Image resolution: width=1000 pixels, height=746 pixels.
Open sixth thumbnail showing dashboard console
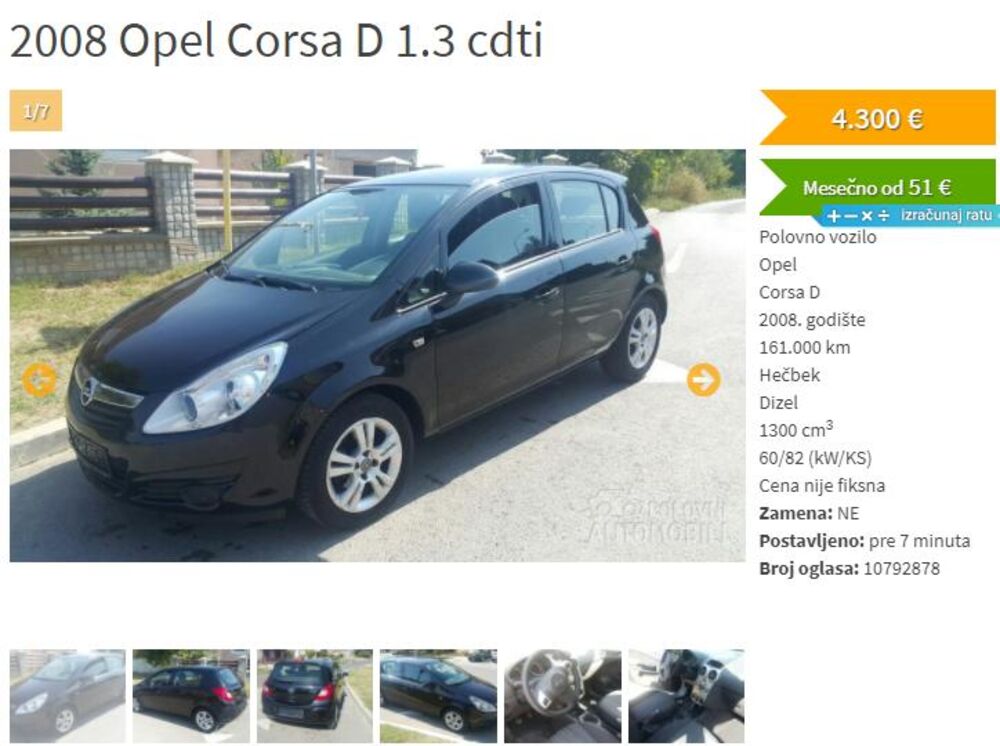pos(686,696)
